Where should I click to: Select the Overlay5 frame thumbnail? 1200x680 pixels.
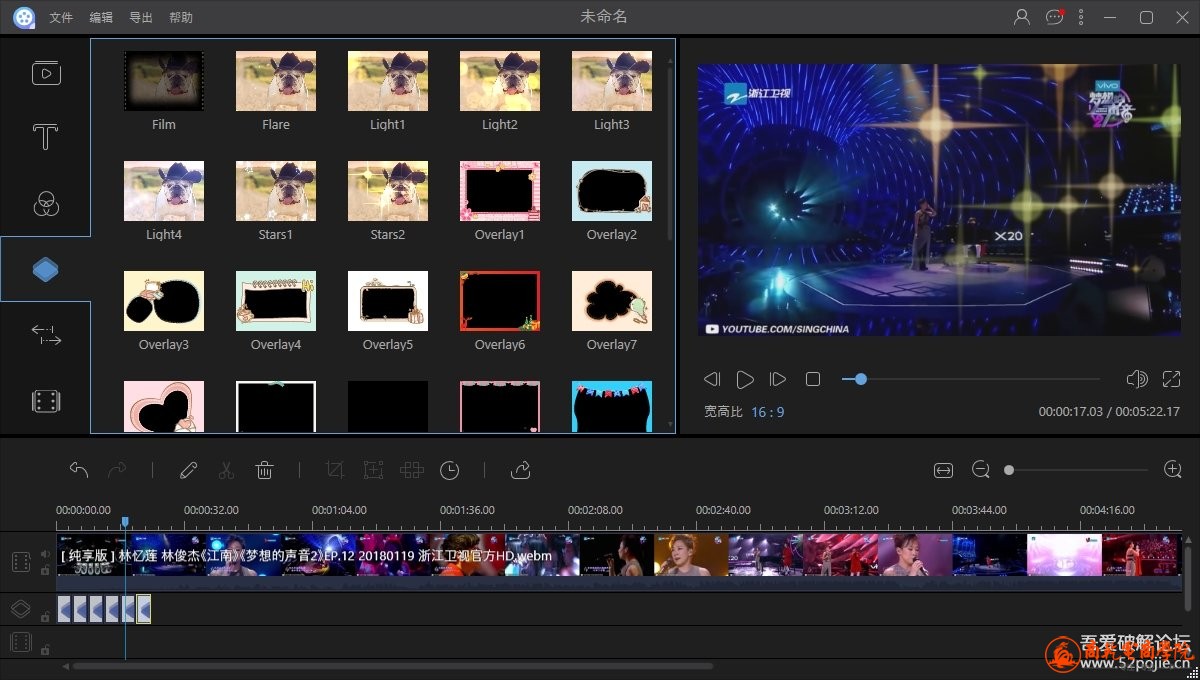click(388, 301)
